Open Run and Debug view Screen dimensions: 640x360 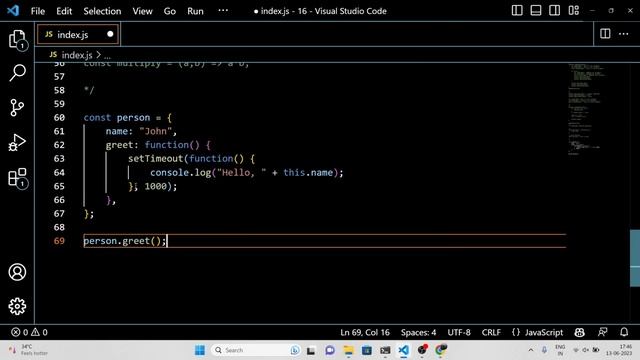click(17, 142)
